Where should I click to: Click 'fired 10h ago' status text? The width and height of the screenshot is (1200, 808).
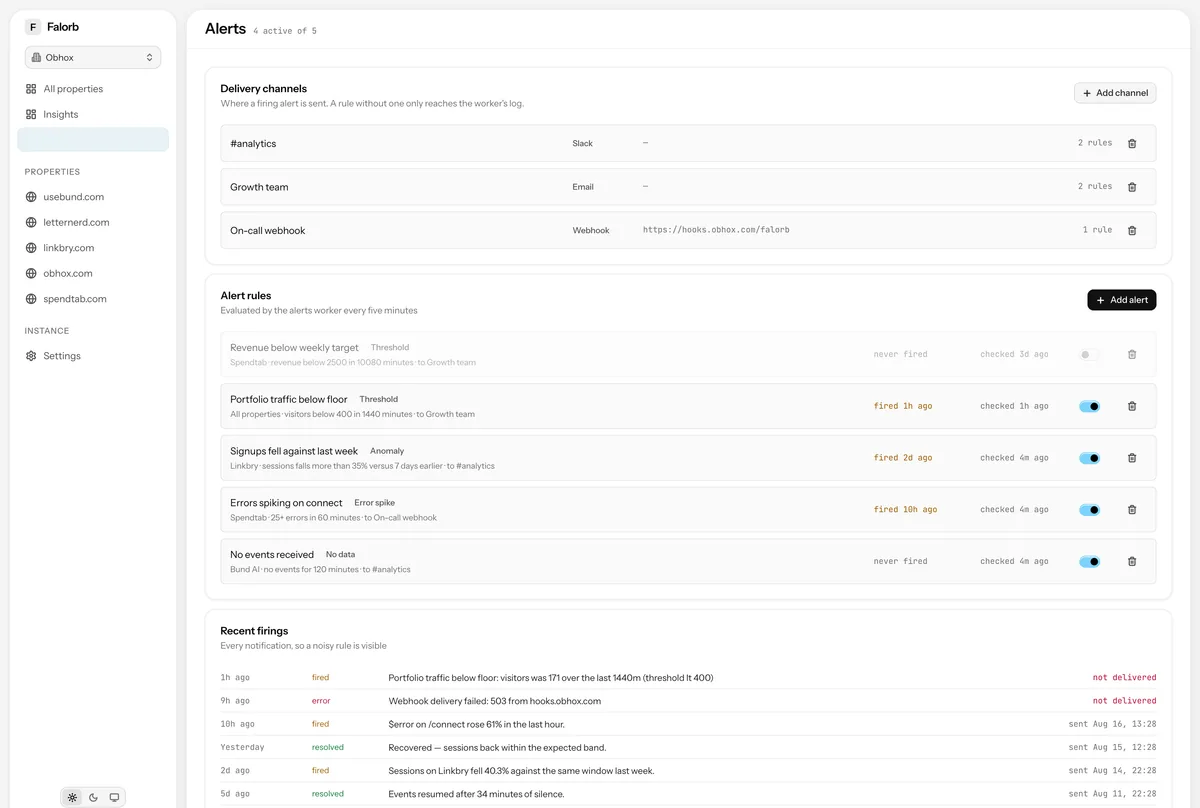tap(905, 509)
